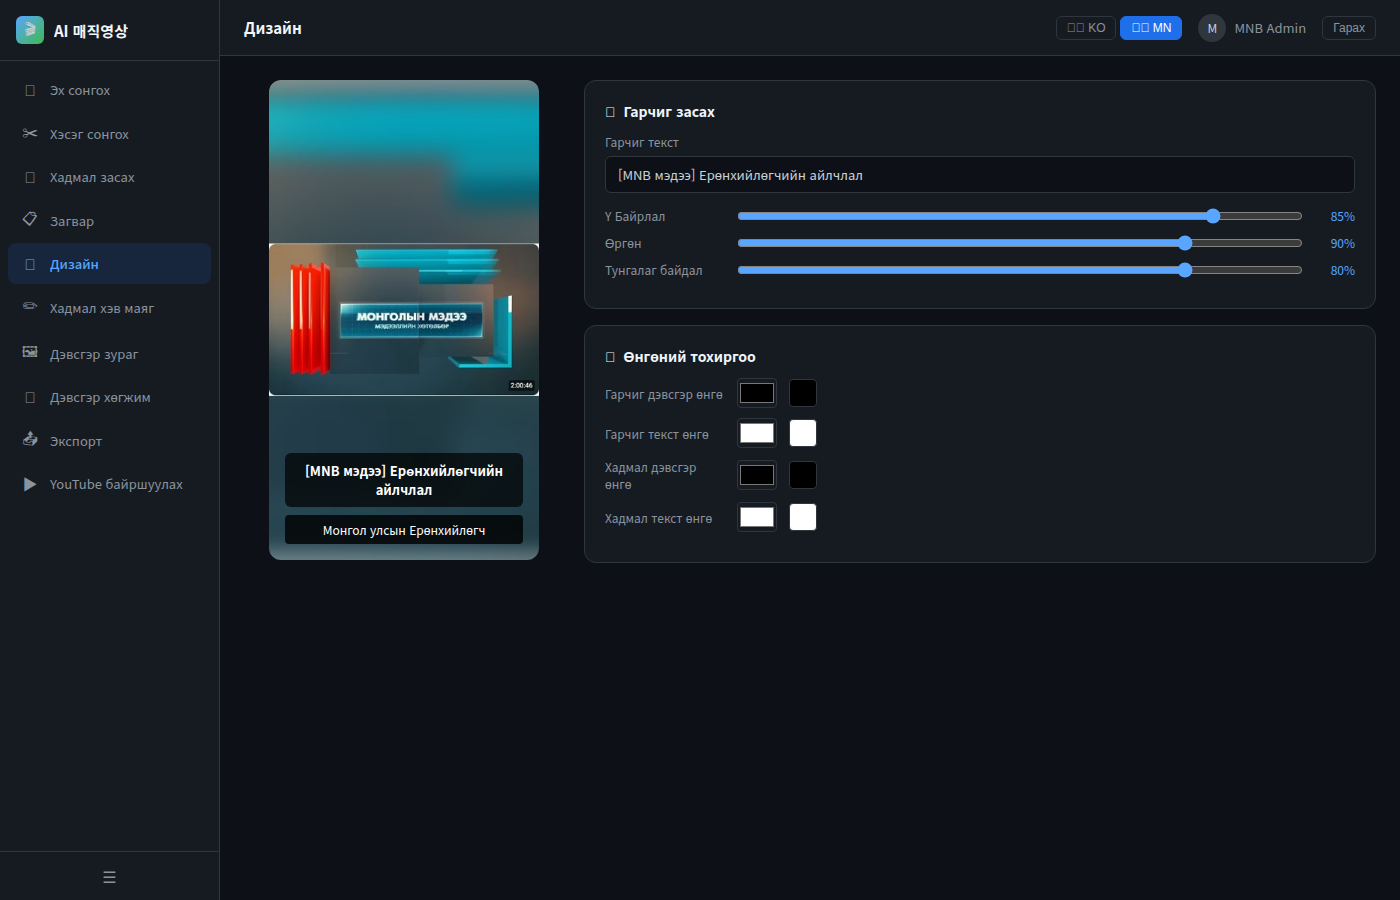Open Дэвсгэр зураг section
The image size is (1400, 900).
(x=109, y=354)
